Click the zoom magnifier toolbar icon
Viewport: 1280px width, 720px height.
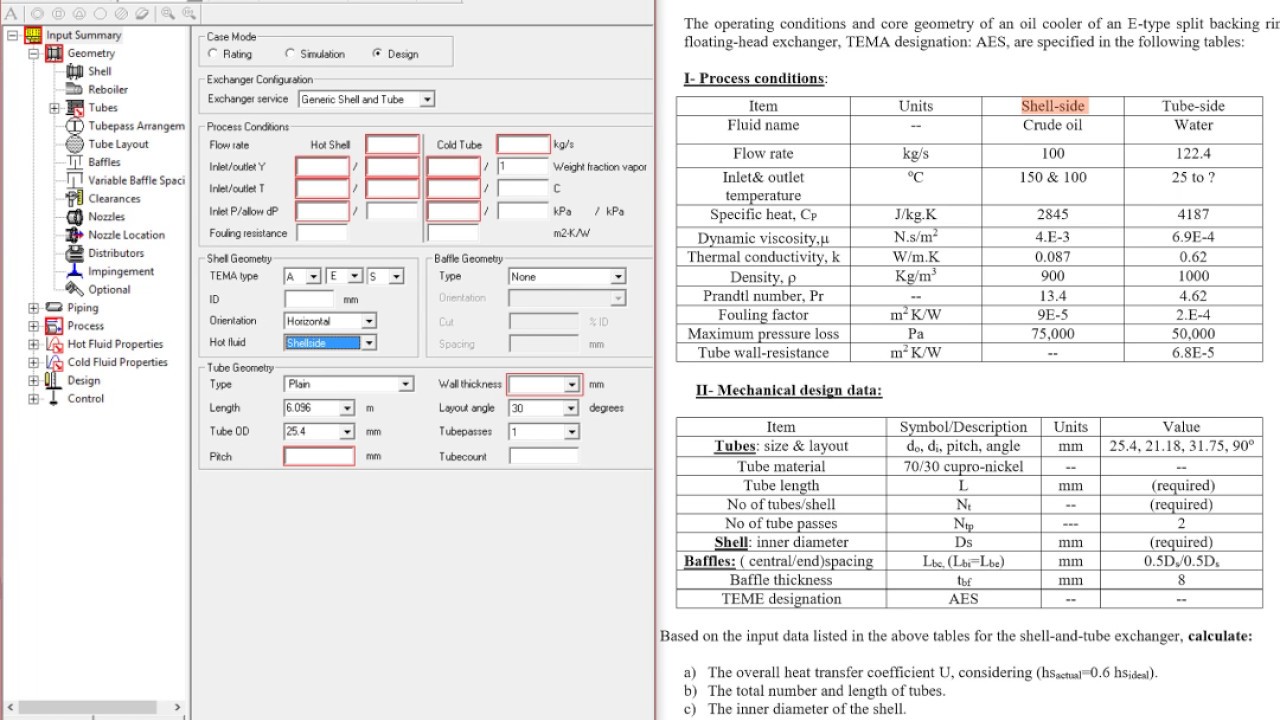tap(166, 13)
